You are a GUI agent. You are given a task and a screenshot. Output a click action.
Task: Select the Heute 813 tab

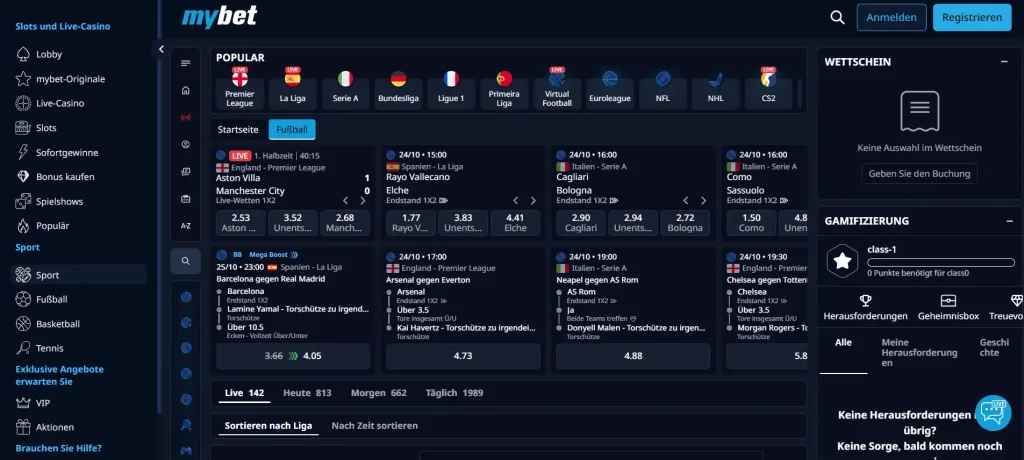(307, 393)
